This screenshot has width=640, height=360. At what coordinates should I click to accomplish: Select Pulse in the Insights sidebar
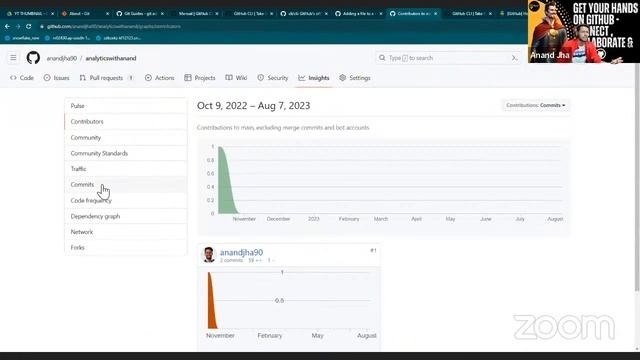(126, 106)
